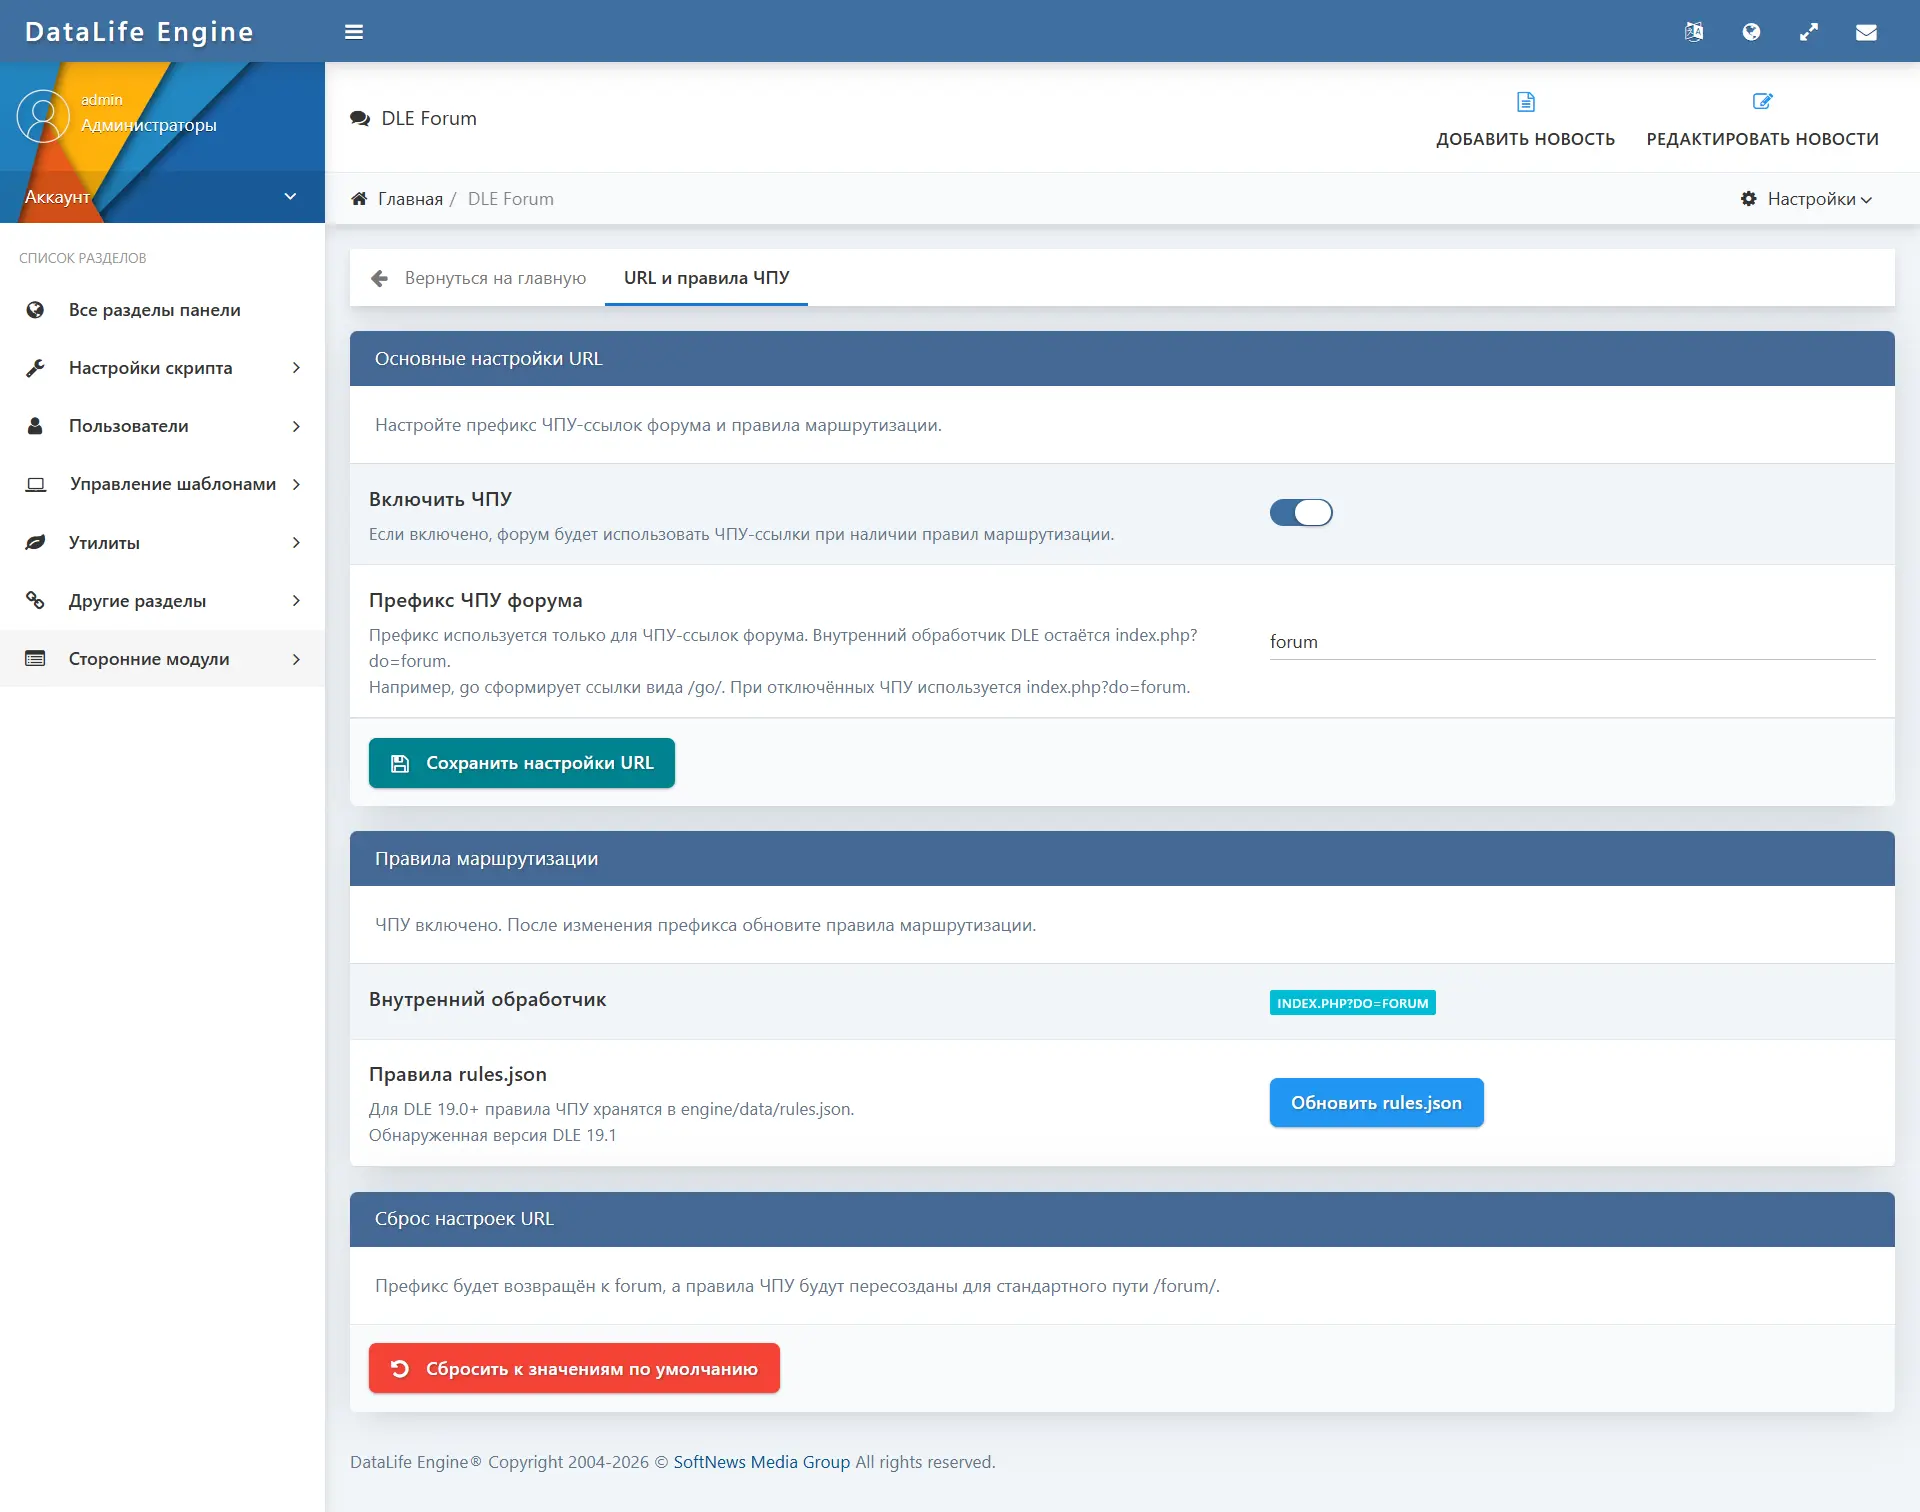The width and height of the screenshot is (1920, 1512).
Task: Expand Настройки скрипта chevron
Action: click(296, 368)
